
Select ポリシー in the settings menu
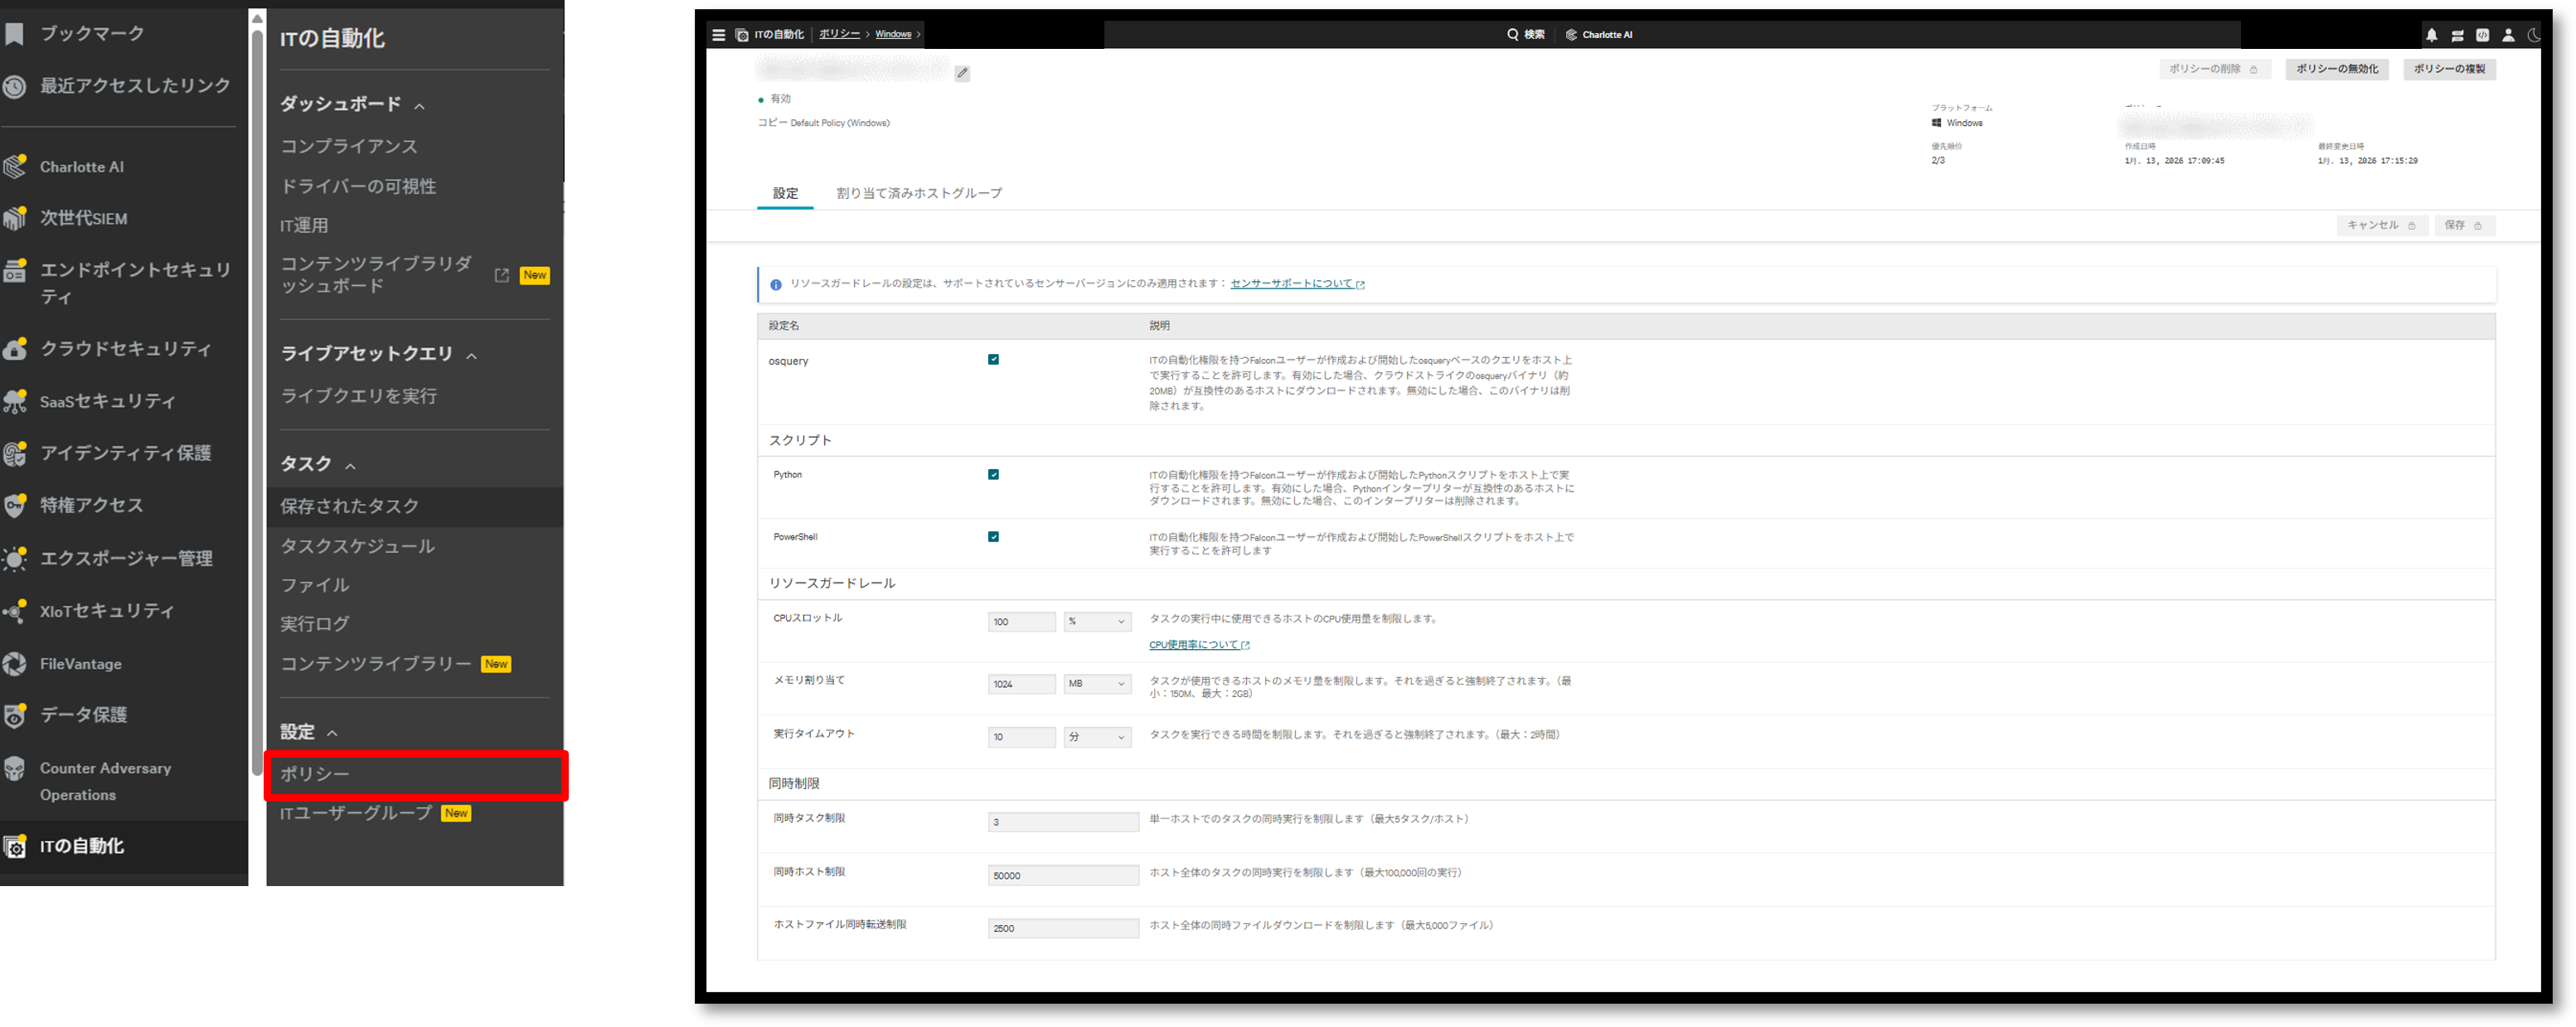pos(315,775)
